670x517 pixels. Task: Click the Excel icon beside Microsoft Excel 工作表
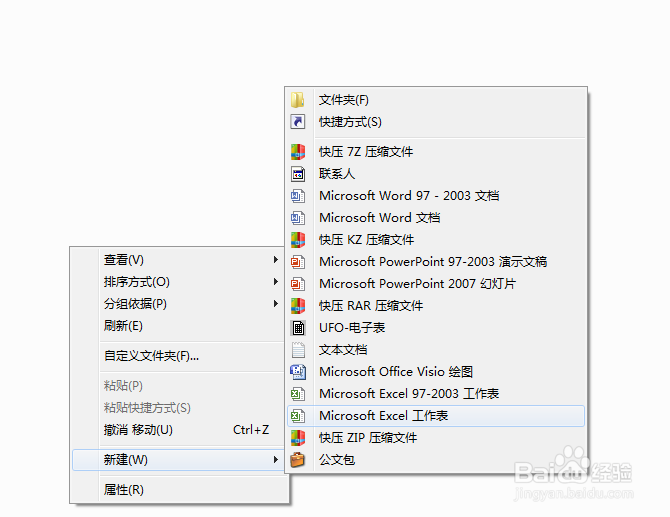coord(298,416)
